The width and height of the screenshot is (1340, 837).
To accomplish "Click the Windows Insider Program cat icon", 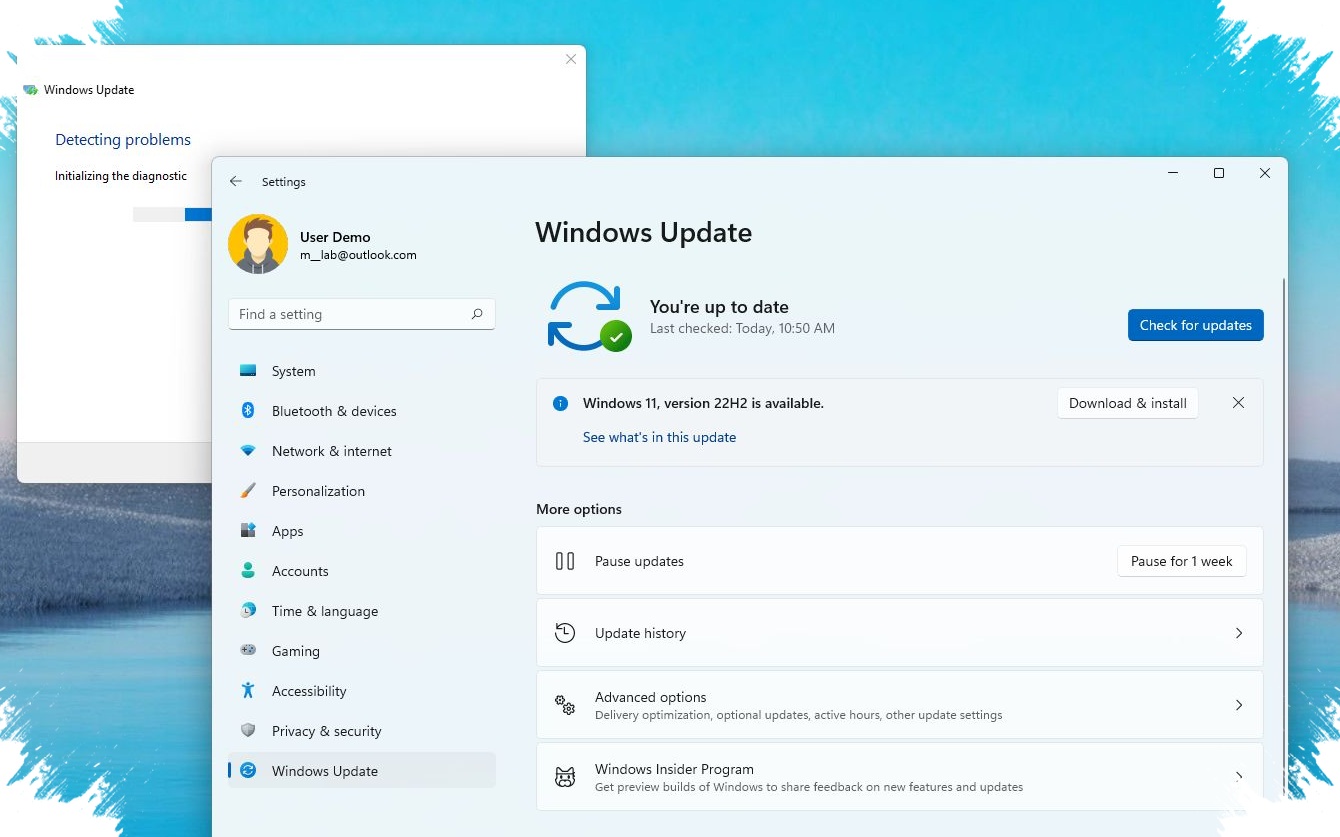I will pos(565,777).
